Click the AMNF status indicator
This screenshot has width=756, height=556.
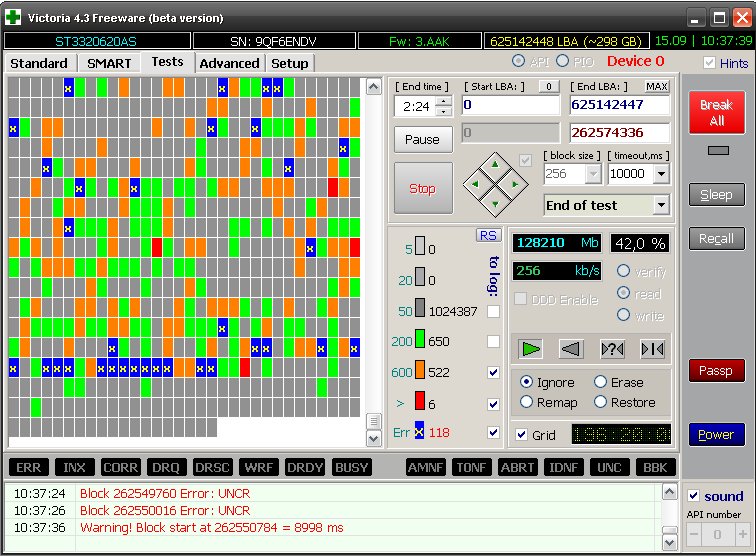(x=425, y=467)
